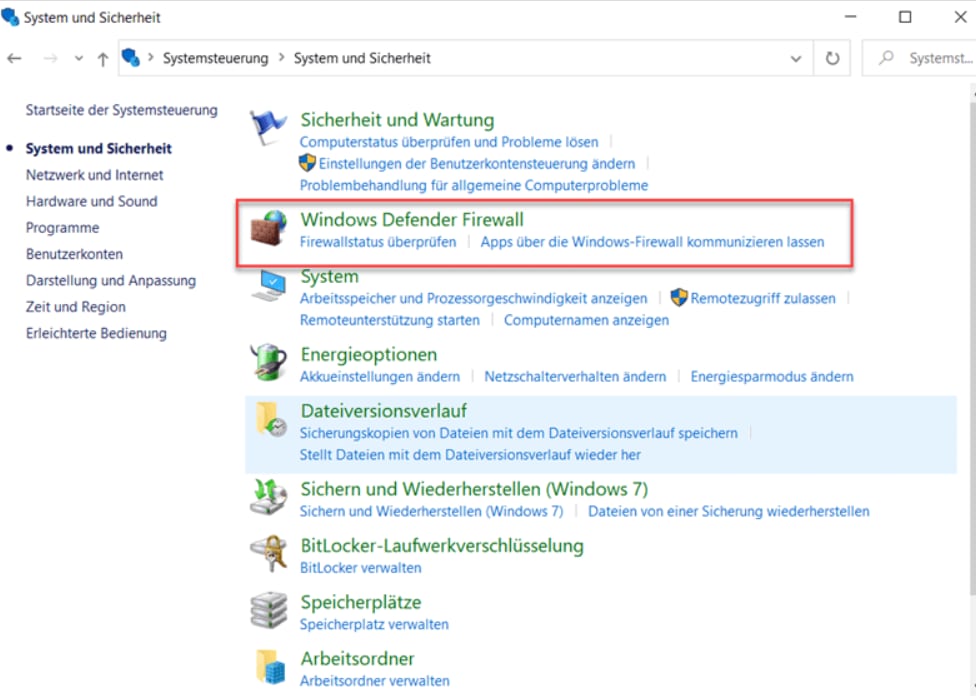Viewport: 976px width, 696px height.
Task: Click the shield beside Benutzerkontensteuerung ändern
Action: 307,163
